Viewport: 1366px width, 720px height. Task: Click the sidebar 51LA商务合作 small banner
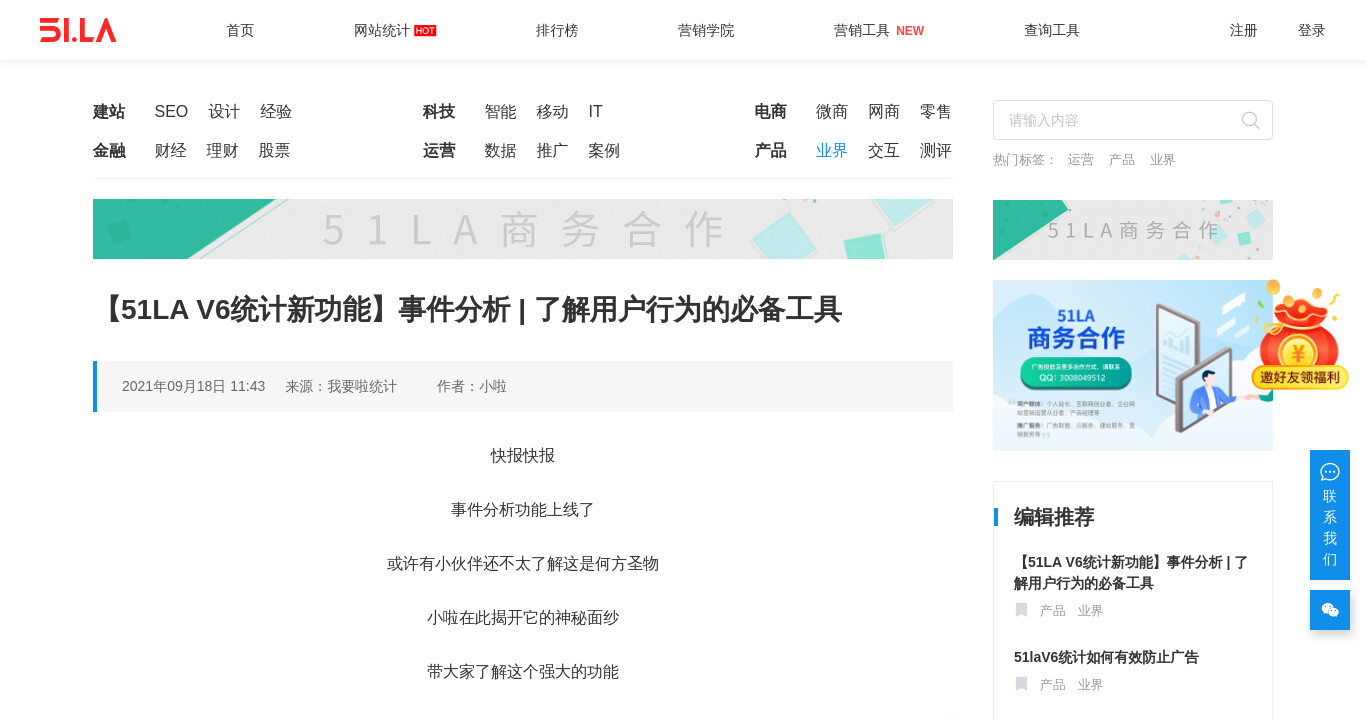click(x=1133, y=230)
